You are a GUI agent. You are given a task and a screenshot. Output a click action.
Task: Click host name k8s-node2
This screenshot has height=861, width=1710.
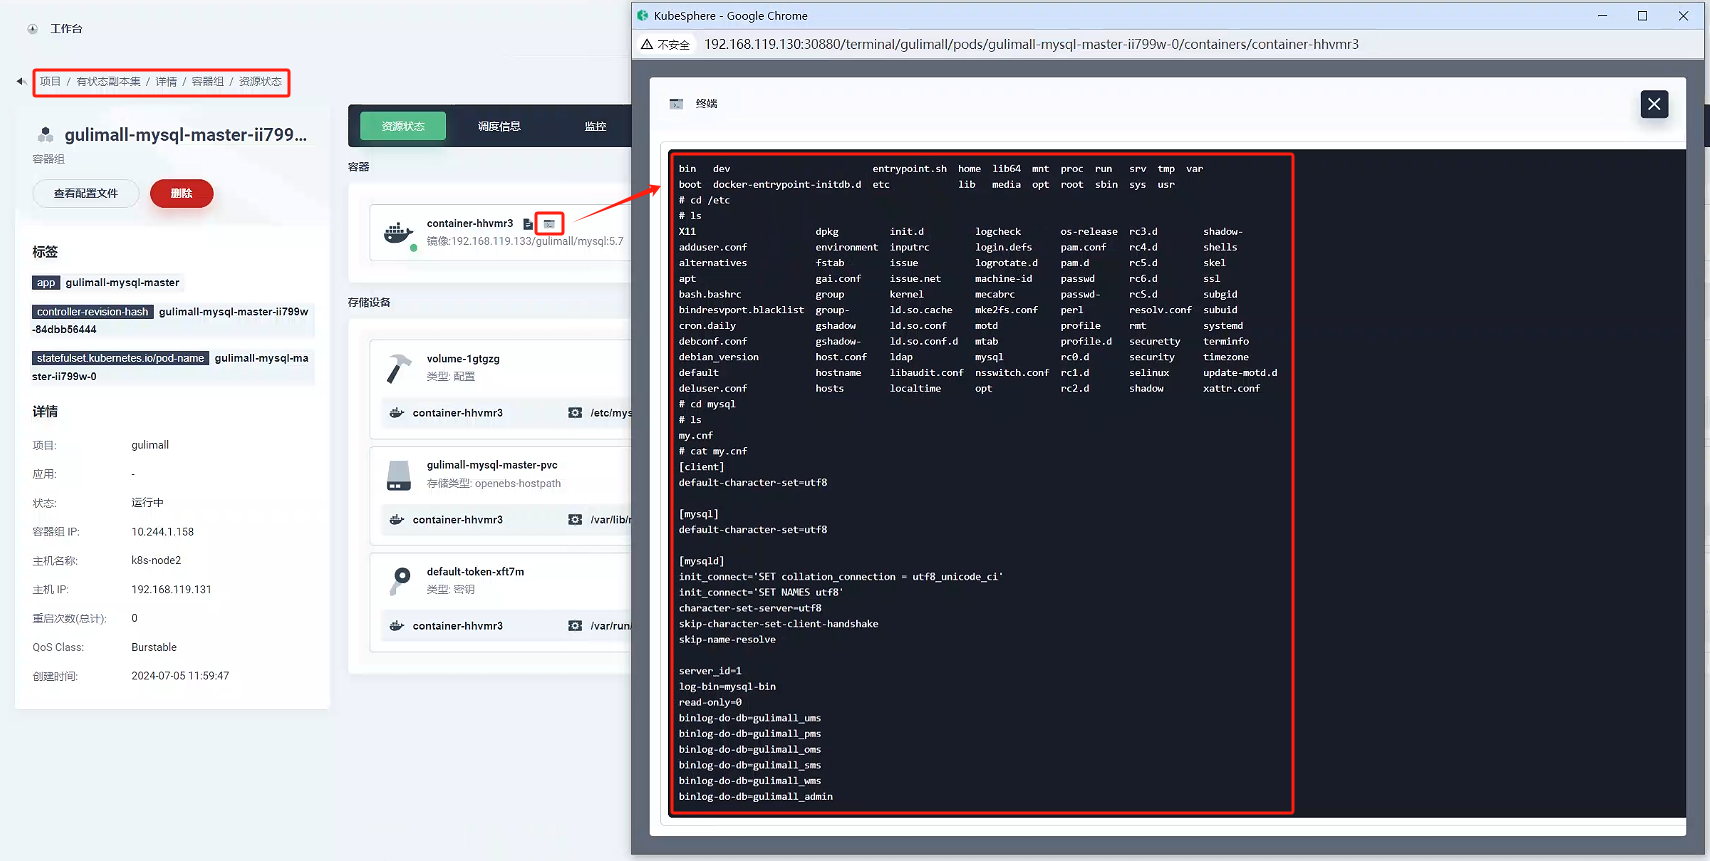tap(156, 561)
